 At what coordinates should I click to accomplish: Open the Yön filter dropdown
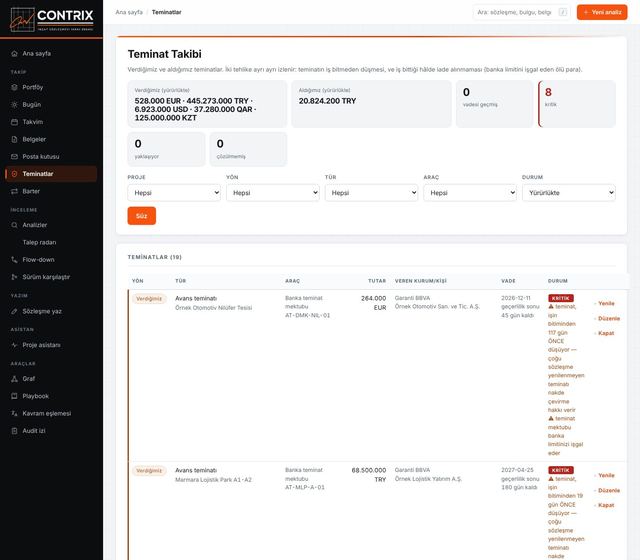pyautogui.click(x=273, y=193)
